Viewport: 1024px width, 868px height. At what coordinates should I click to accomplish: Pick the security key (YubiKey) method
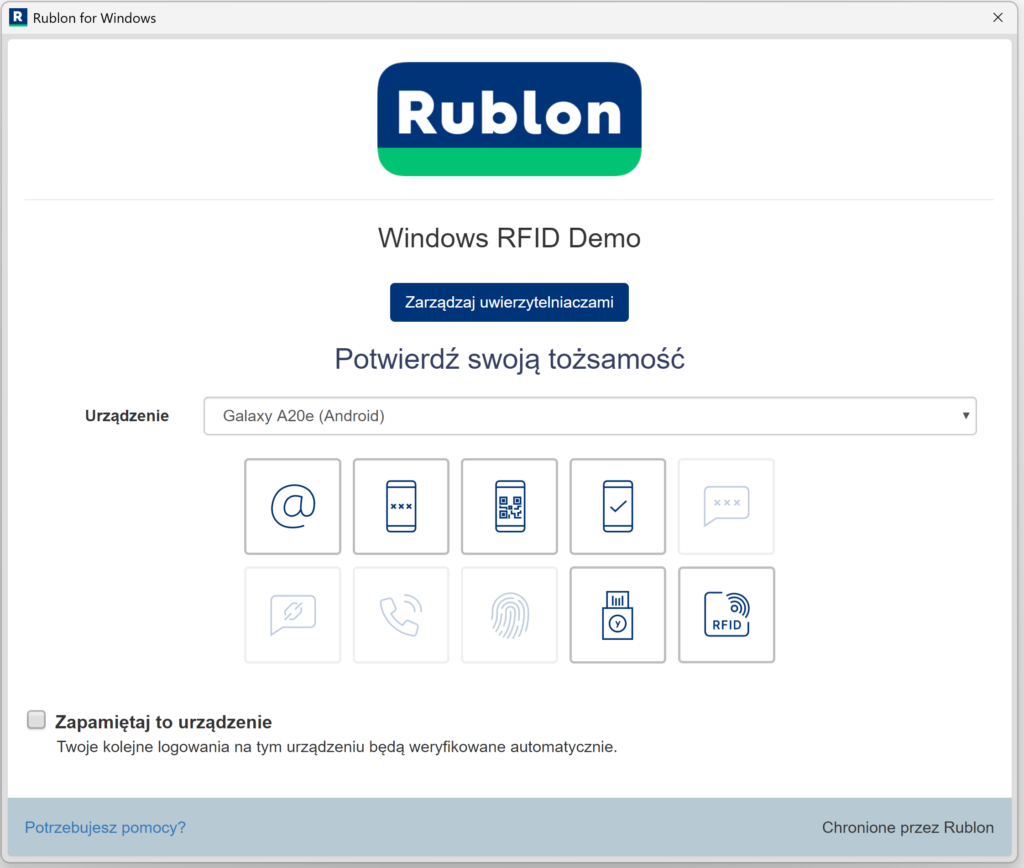(x=617, y=614)
